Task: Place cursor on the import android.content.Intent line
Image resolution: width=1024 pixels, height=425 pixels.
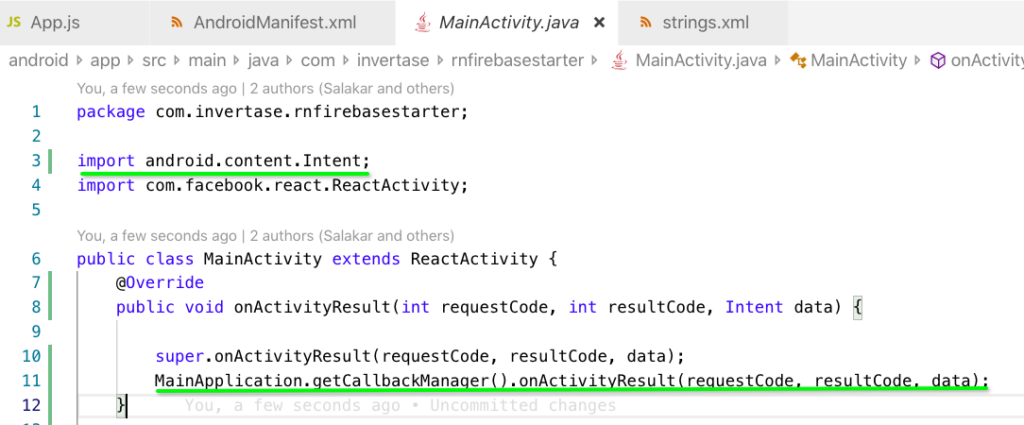Action: pos(223,161)
